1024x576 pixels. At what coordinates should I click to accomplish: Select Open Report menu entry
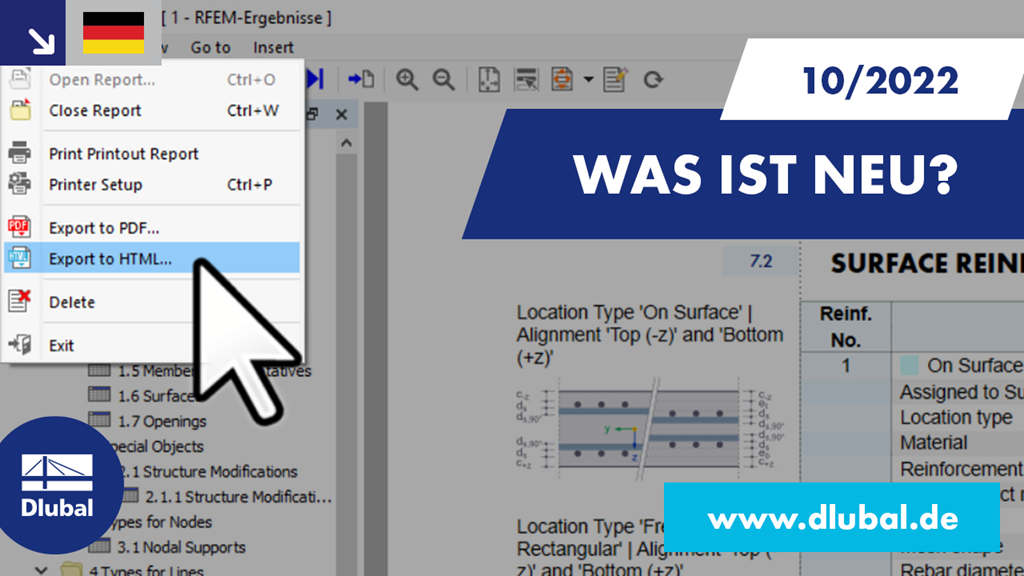(152, 80)
